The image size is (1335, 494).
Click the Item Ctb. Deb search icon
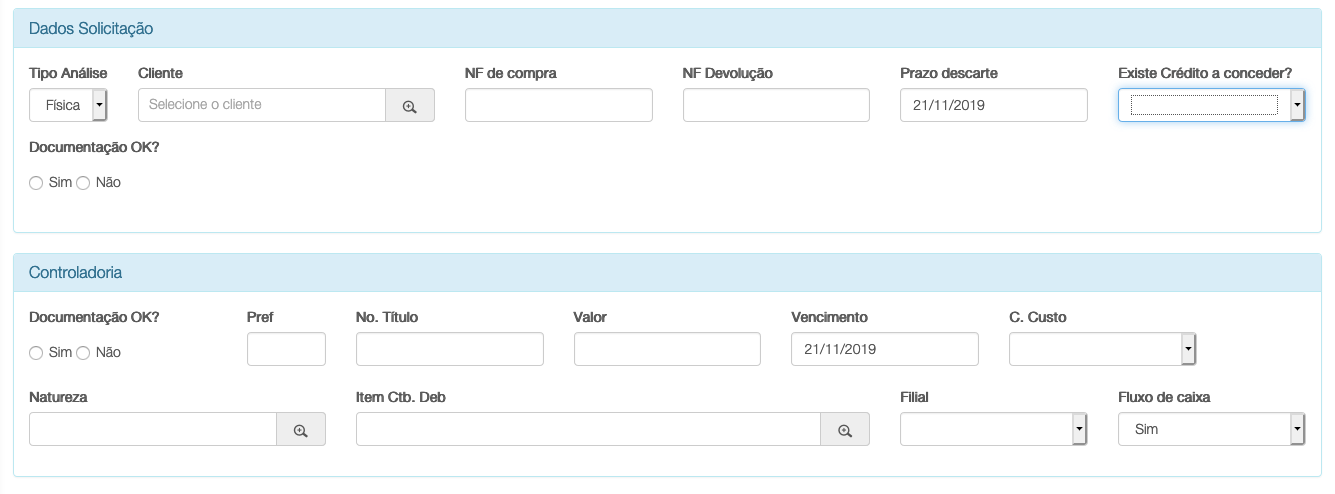tap(845, 429)
